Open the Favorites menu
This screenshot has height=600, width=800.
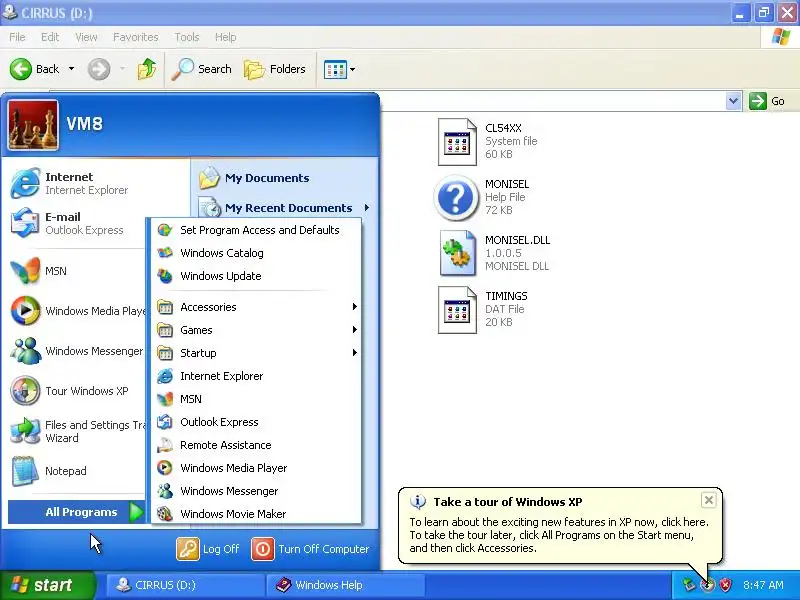point(135,37)
